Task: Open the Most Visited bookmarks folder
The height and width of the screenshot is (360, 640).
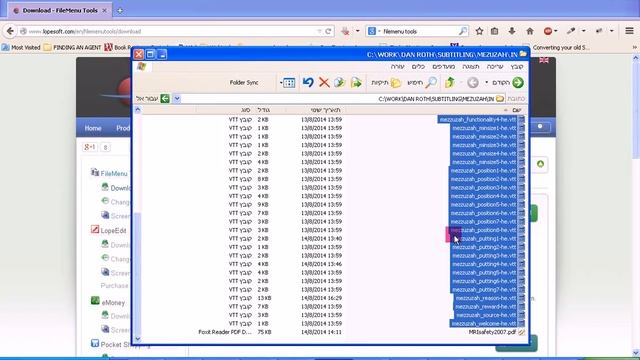Action: point(21,47)
